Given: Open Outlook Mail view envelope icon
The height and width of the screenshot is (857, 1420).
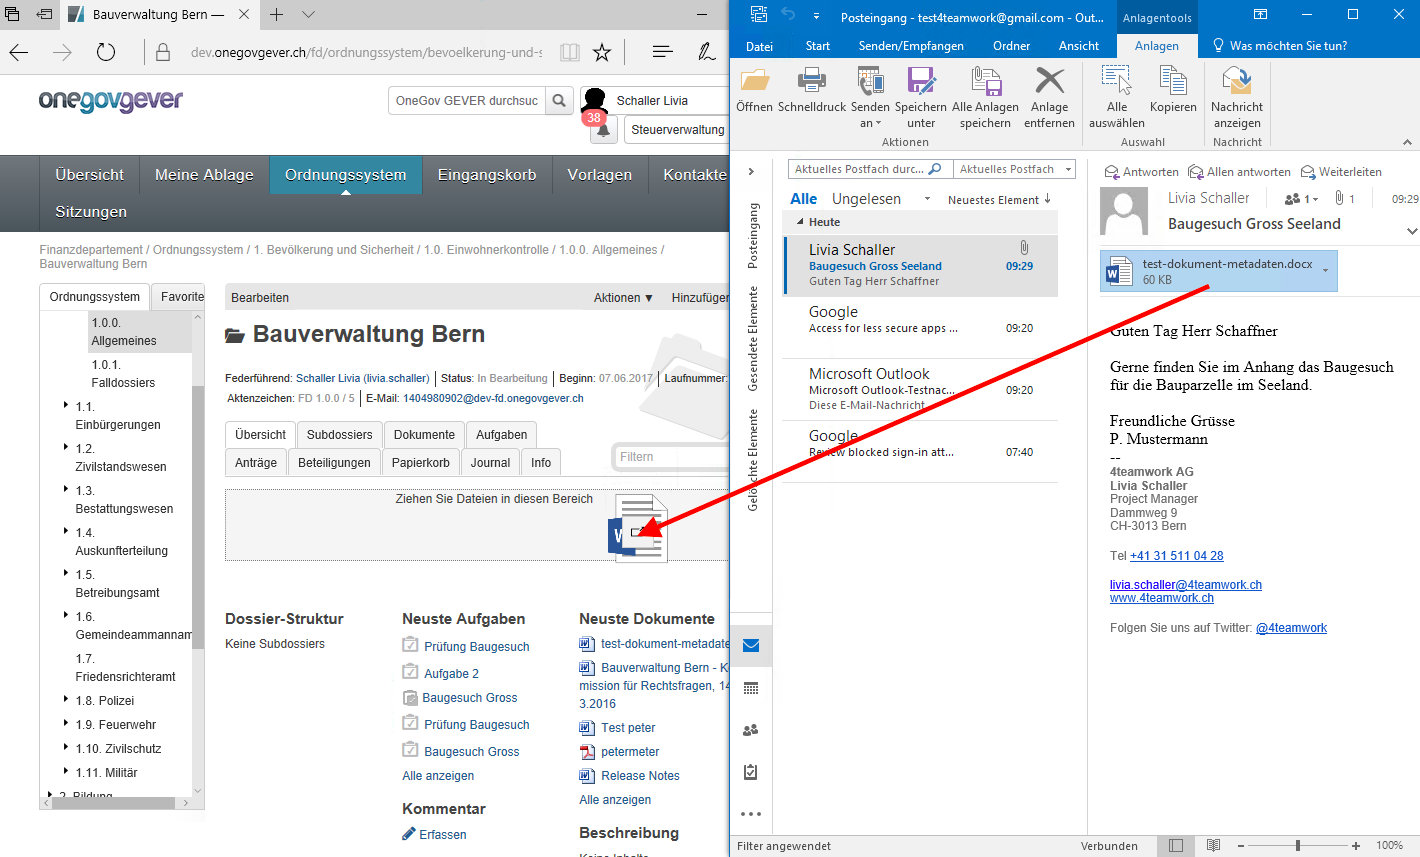Looking at the screenshot, I should point(751,646).
